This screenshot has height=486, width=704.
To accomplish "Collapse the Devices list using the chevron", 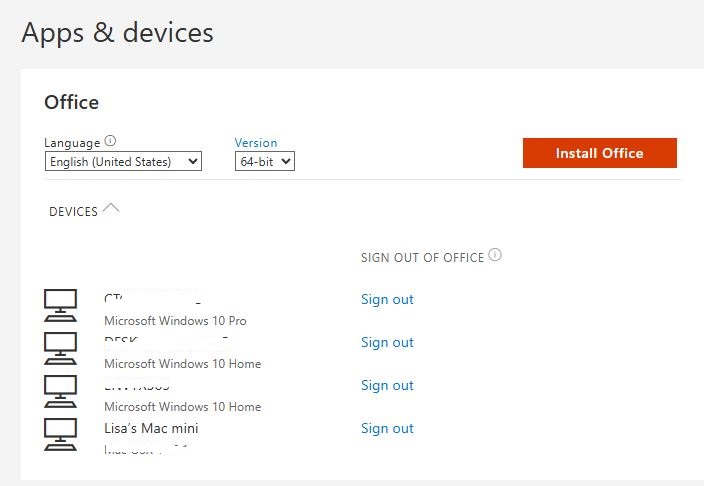I will (x=111, y=209).
